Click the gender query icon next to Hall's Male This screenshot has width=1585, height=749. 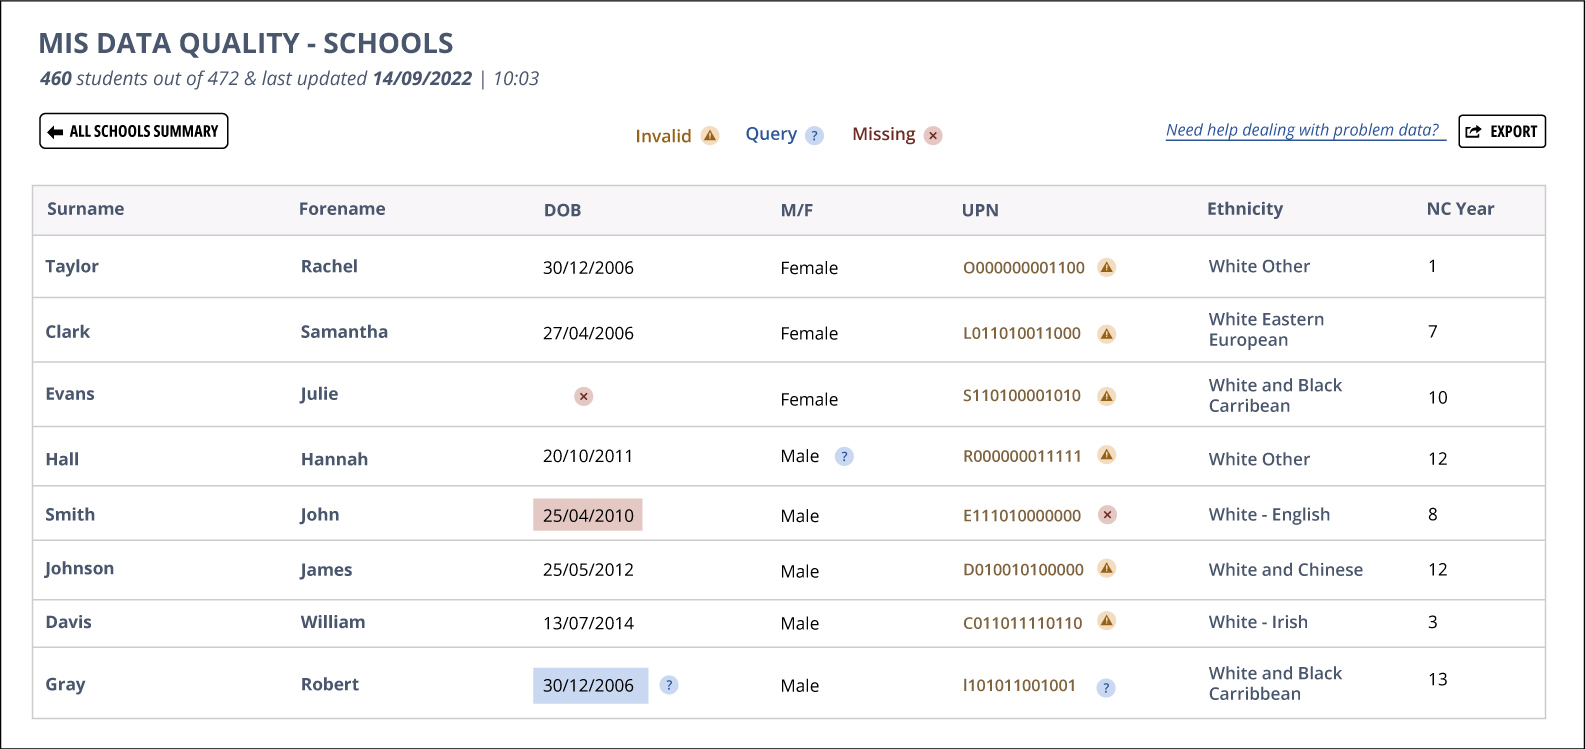pyautogui.click(x=844, y=457)
